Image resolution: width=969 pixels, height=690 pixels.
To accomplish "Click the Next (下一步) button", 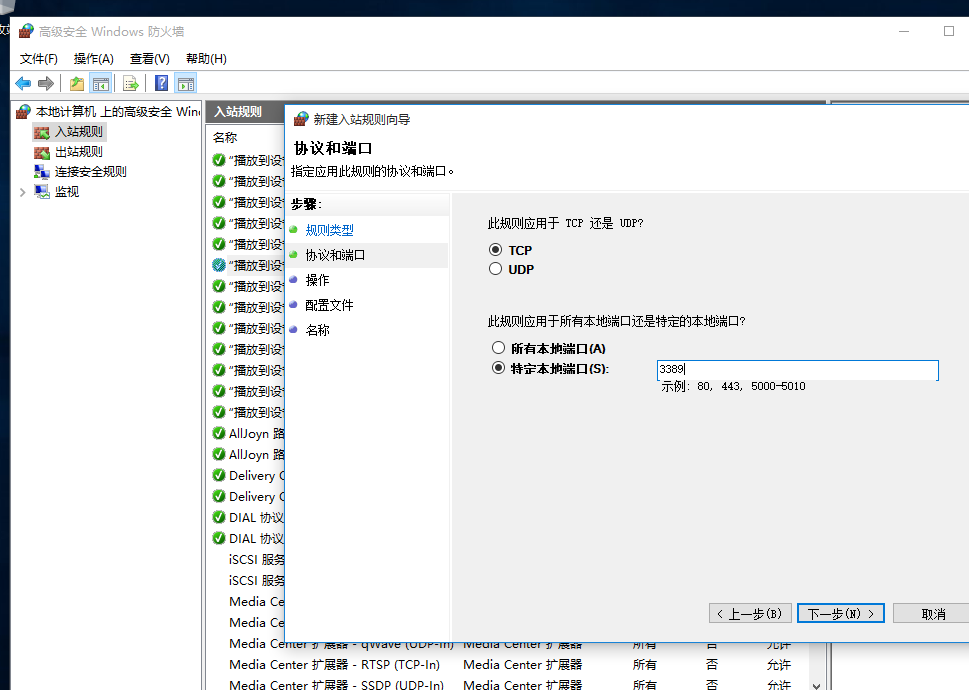I will click(840, 613).
